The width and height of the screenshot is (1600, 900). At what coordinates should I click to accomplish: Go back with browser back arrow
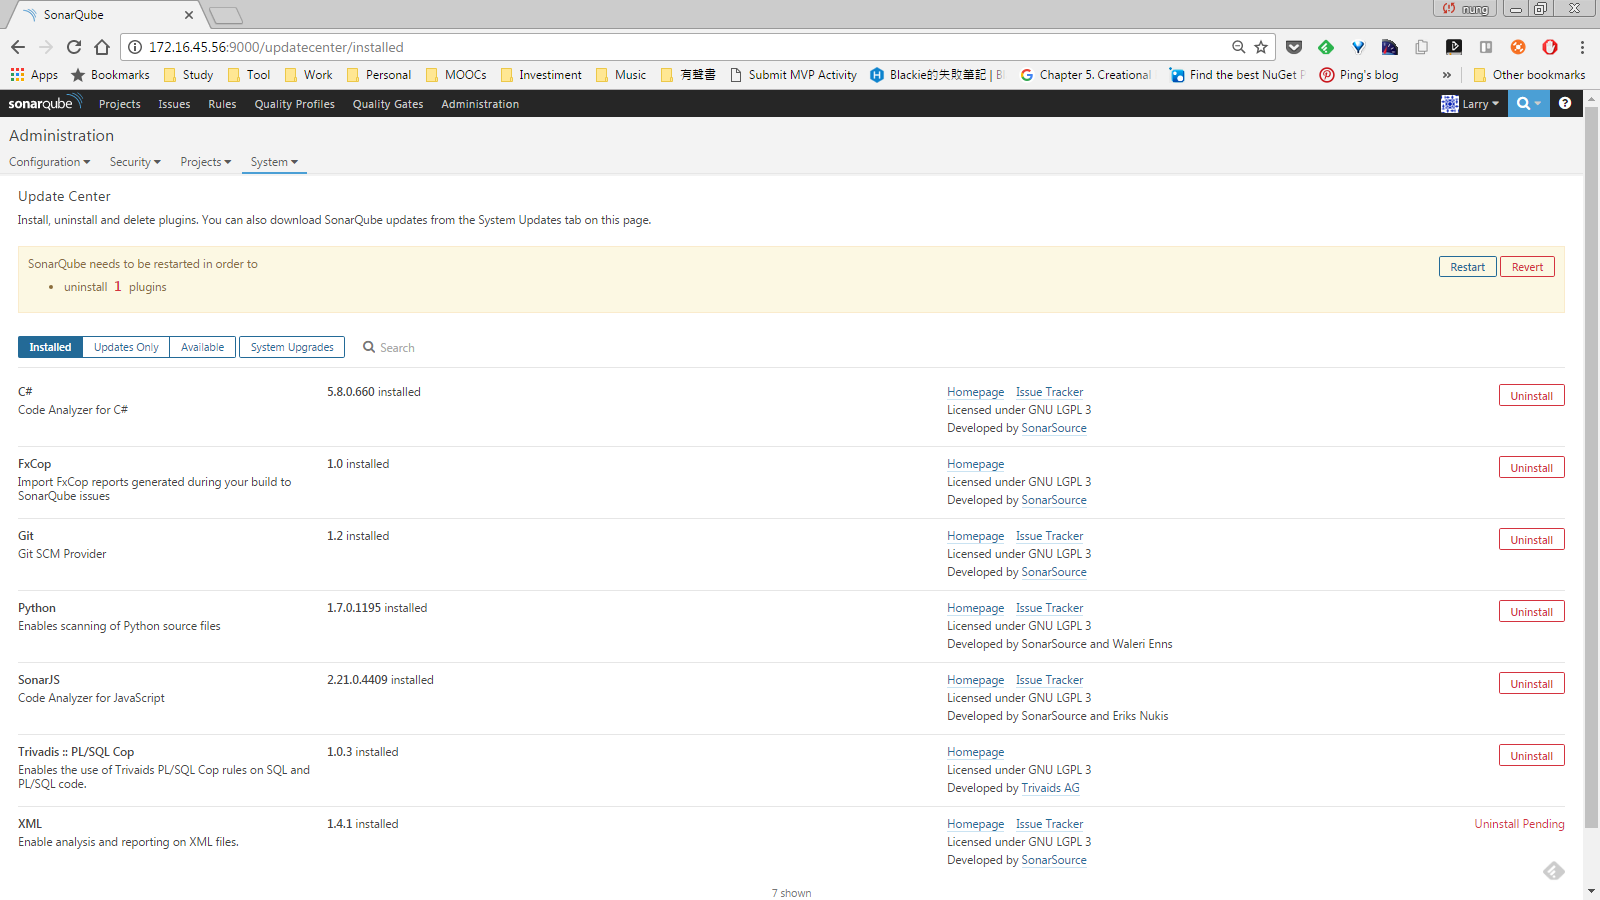[18, 47]
